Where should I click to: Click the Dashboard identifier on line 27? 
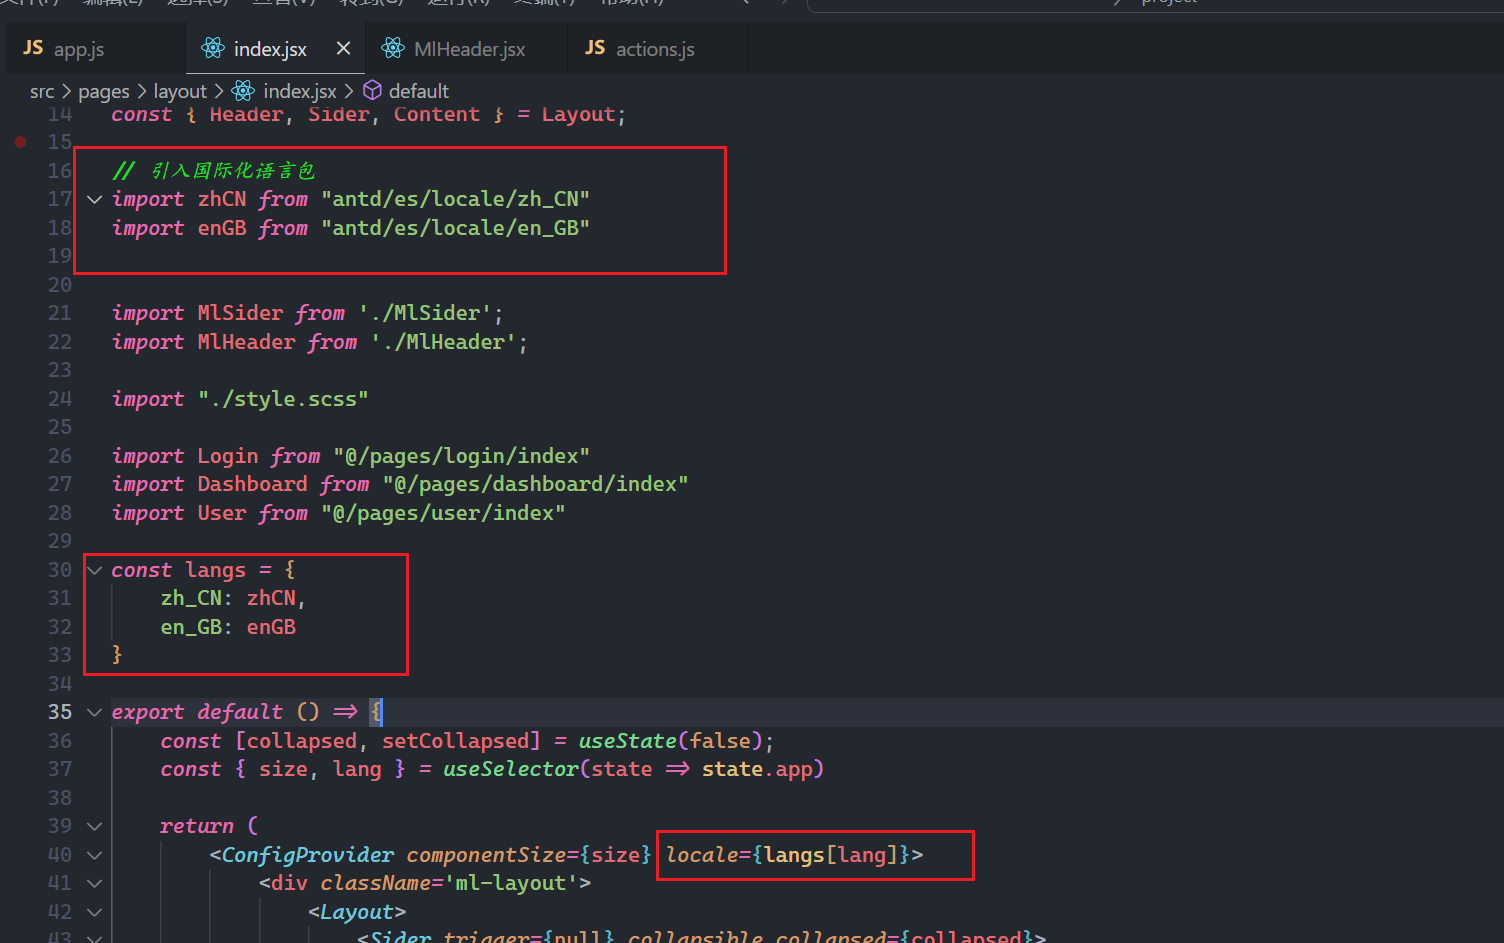[252, 484]
